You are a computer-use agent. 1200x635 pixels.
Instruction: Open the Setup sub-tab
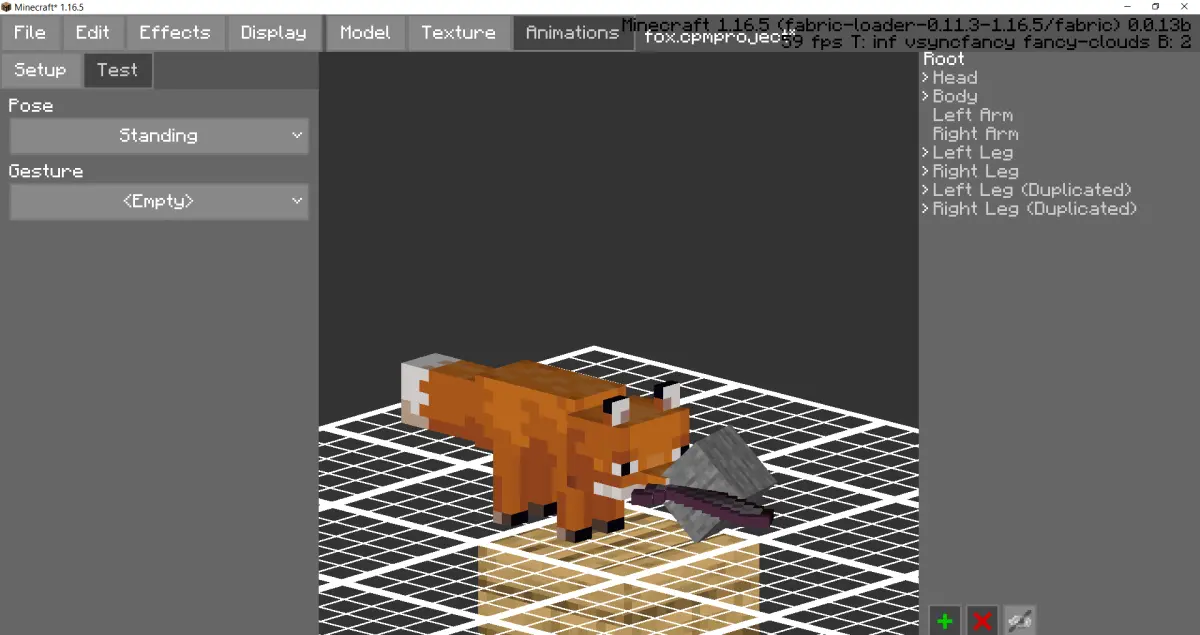[x=40, y=71]
